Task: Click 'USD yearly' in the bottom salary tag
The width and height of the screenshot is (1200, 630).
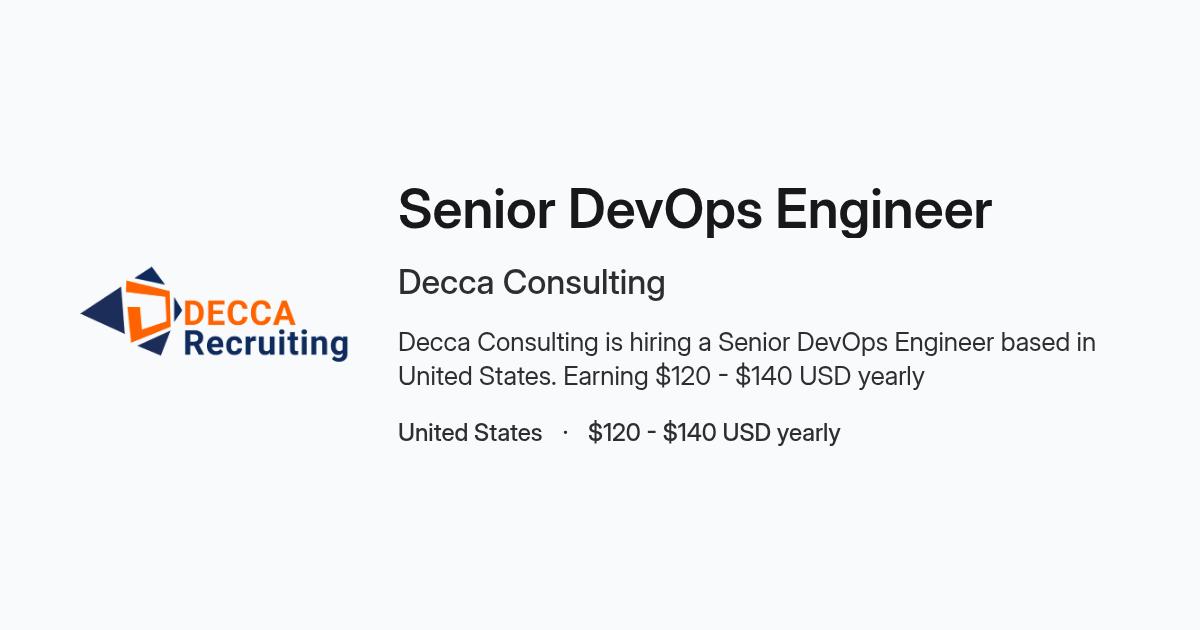Action: click(781, 433)
